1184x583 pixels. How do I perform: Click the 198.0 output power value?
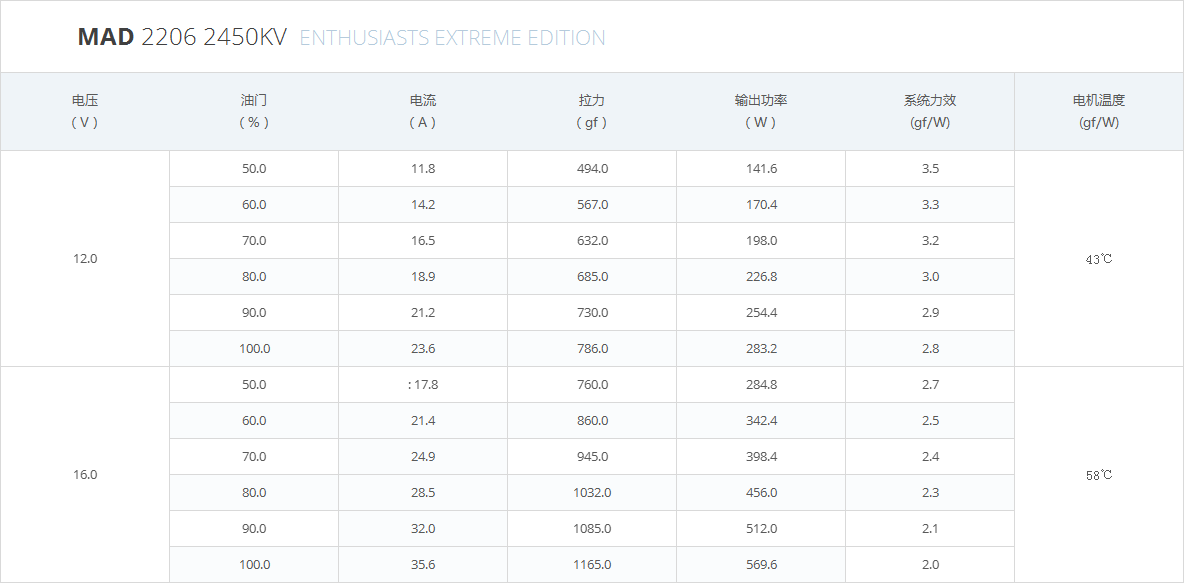(x=761, y=240)
